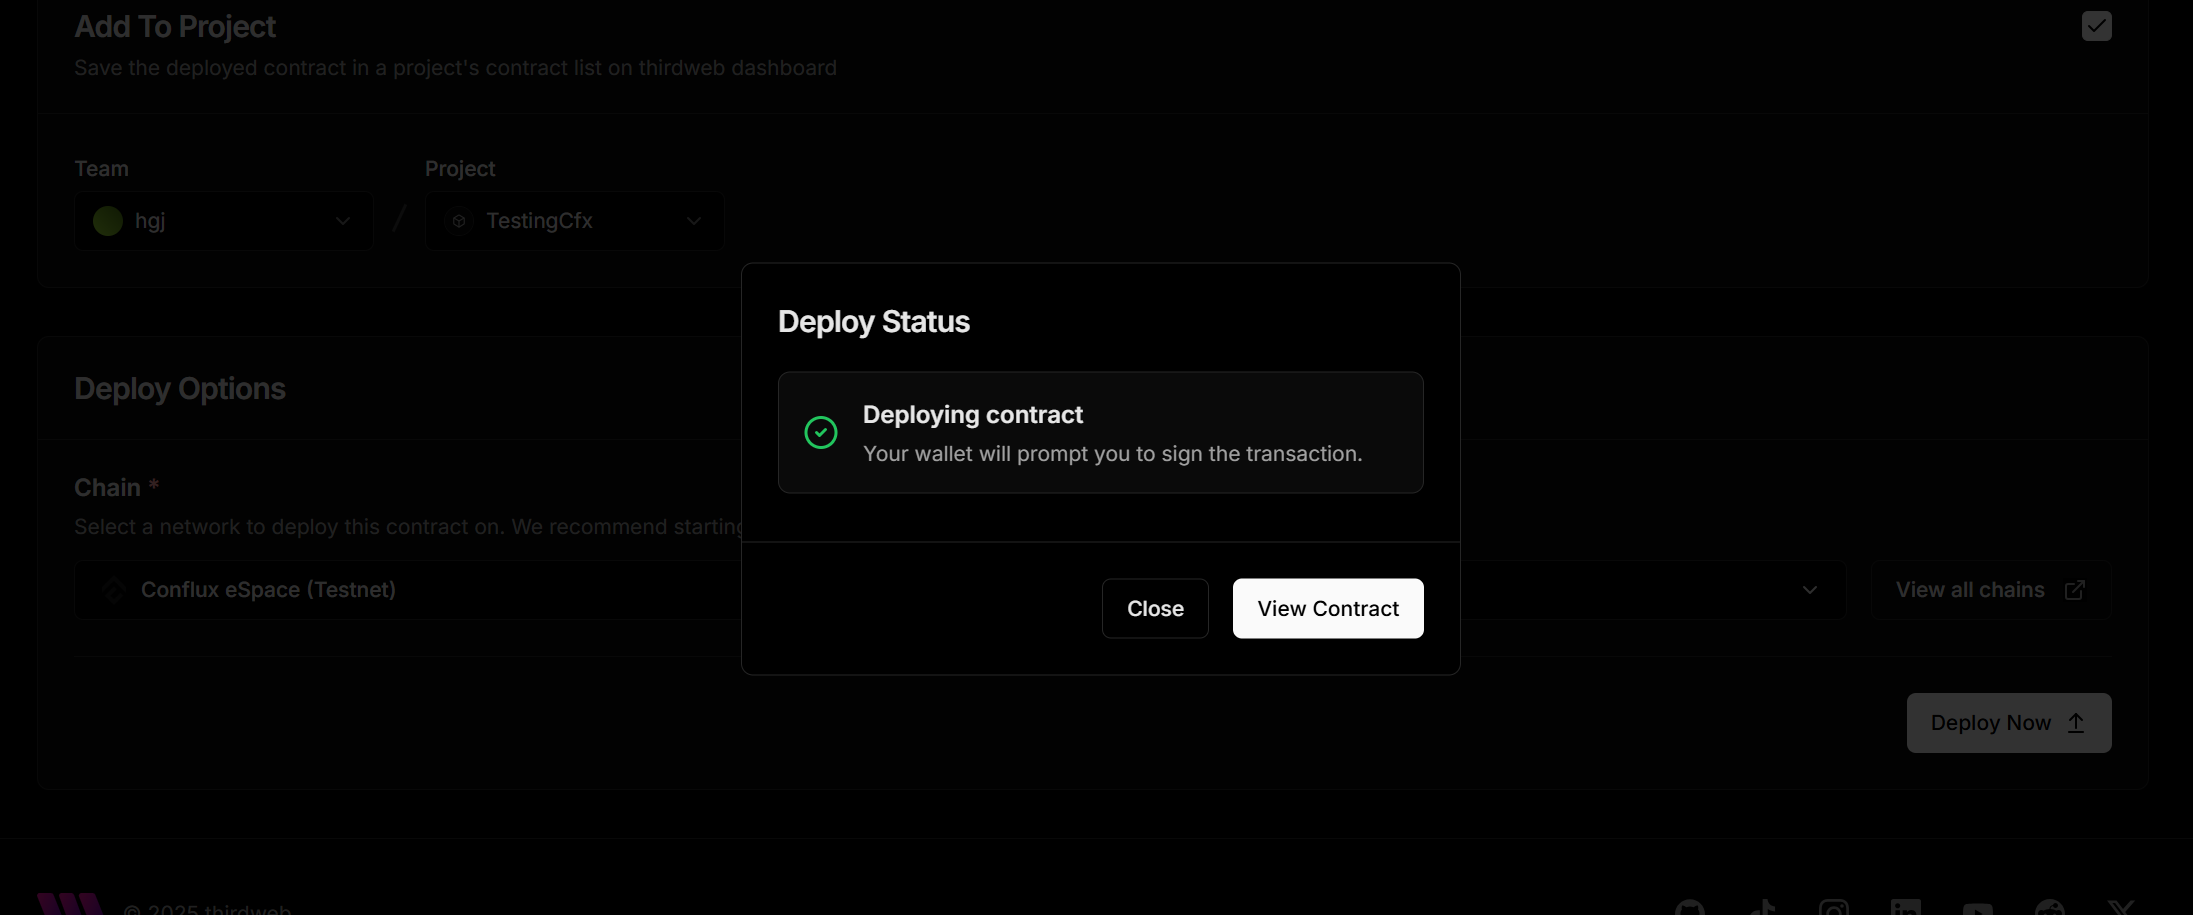Open the View all chains link

click(1990, 590)
